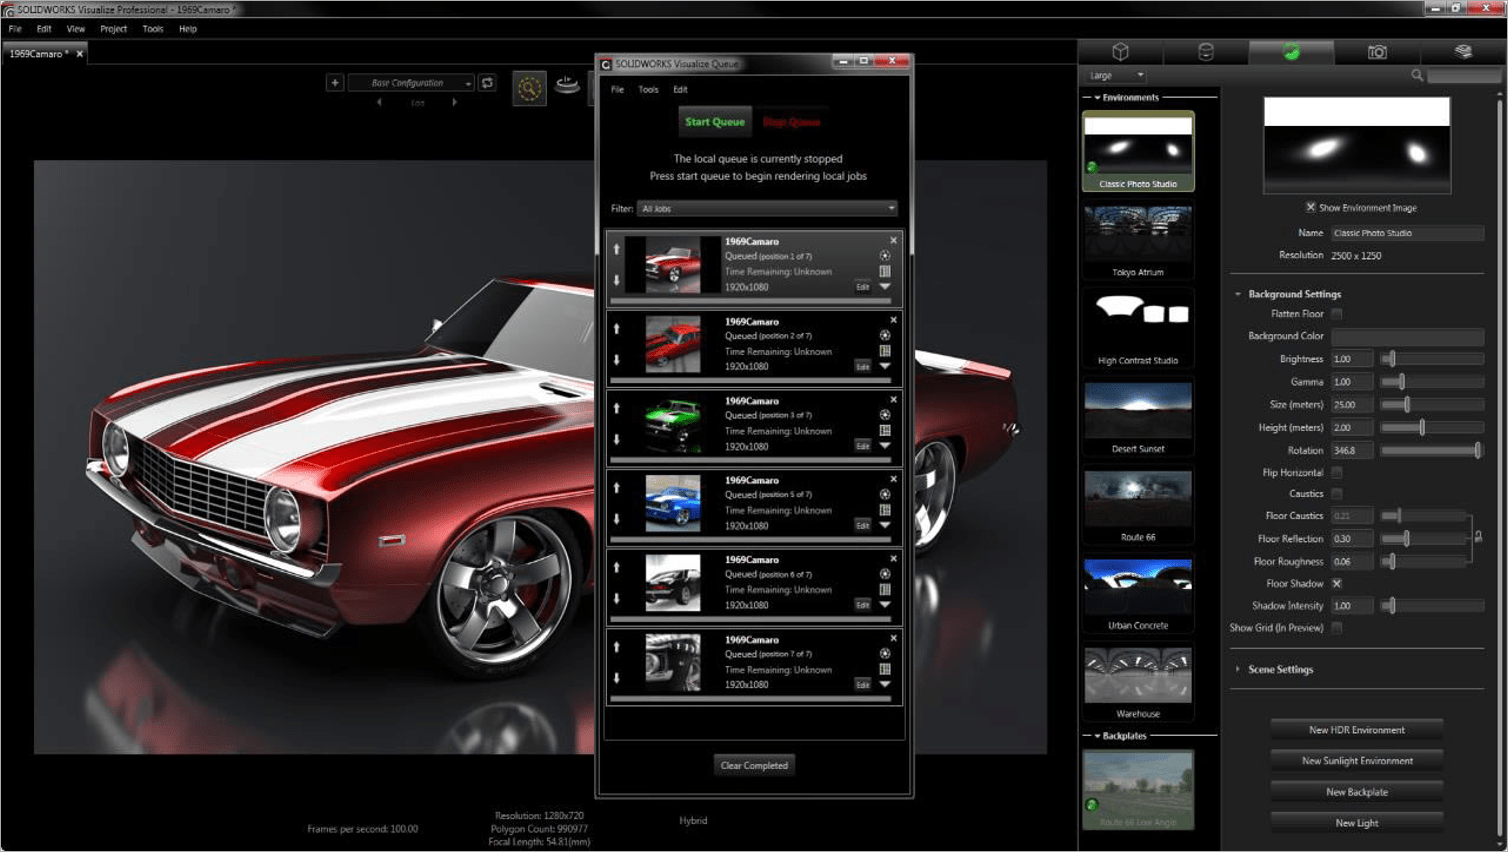The height and width of the screenshot is (852, 1508).
Task: Click the Start Queue button
Action: (714, 122)
